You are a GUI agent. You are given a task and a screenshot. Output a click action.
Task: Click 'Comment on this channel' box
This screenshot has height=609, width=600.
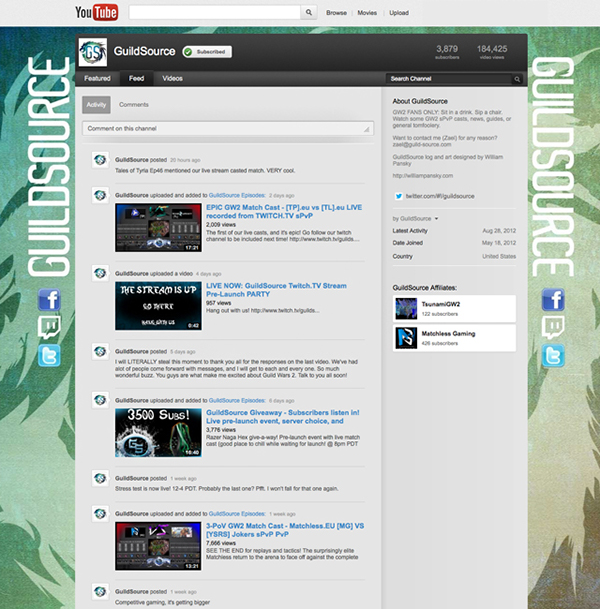tap(228, 129)
